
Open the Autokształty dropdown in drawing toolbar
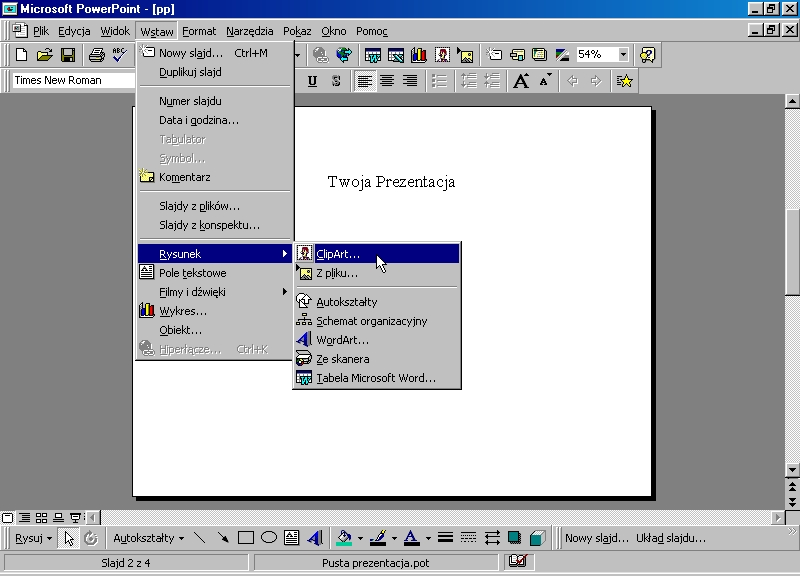[148, 538]
